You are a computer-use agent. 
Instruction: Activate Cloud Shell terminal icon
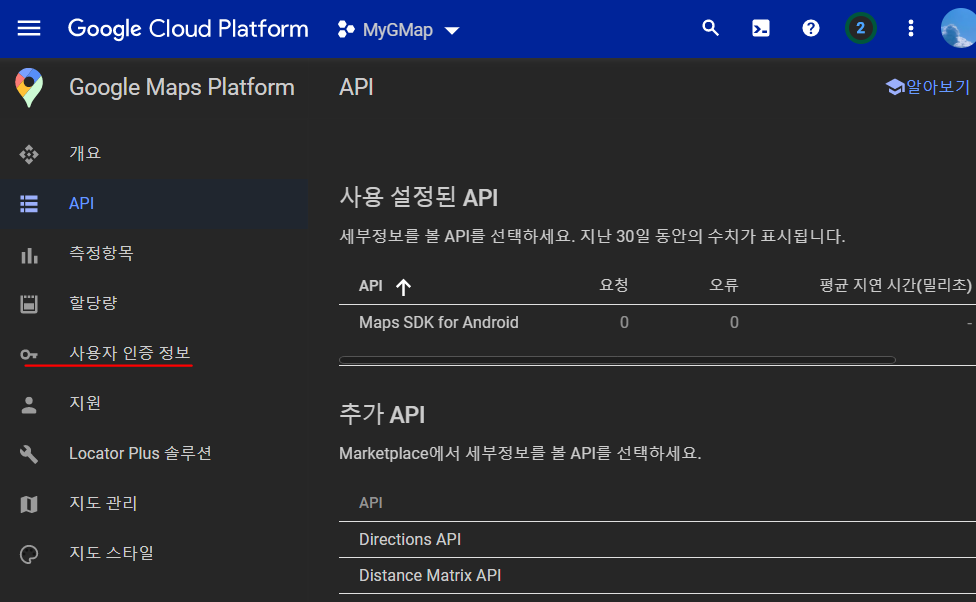pyautogui.click(x=761, y=28)
